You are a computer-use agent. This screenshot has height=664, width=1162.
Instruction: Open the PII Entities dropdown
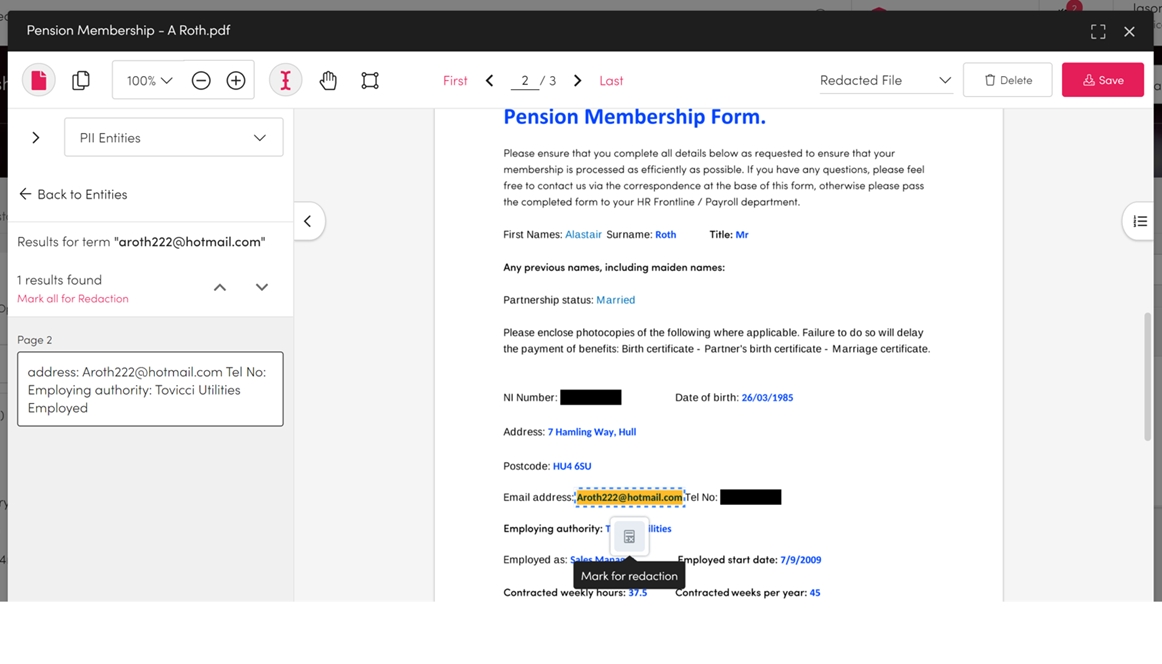click(173, 137)
